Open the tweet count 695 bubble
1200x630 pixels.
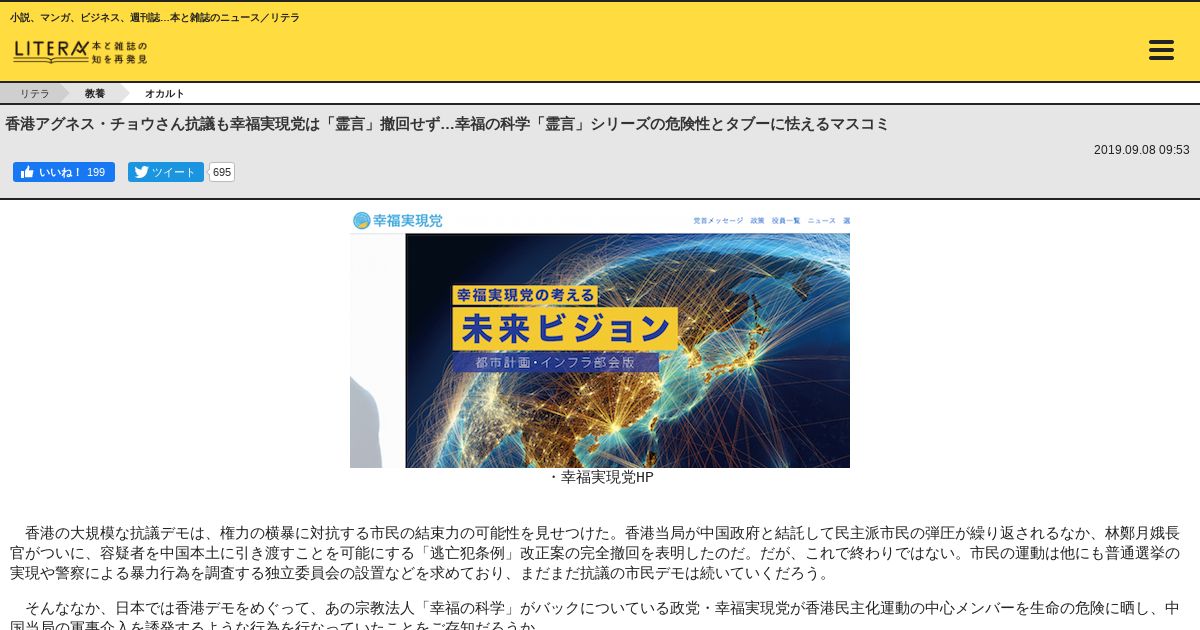coord(222,172)
